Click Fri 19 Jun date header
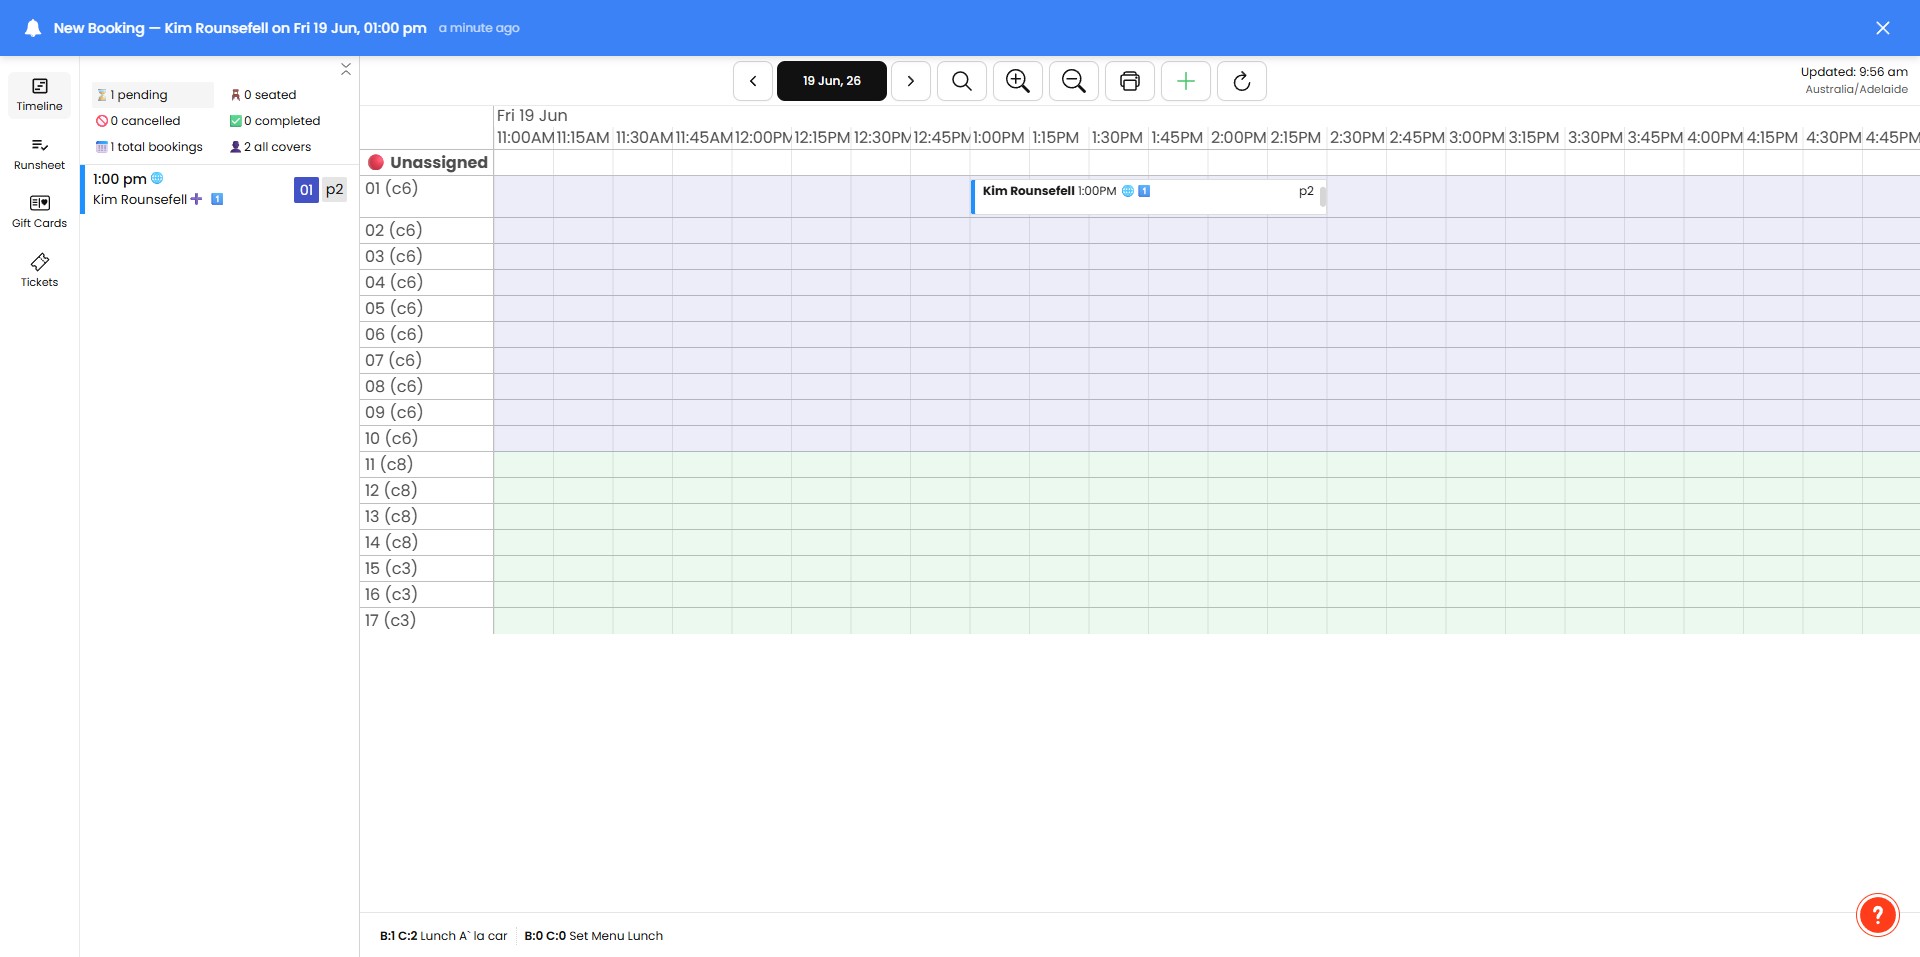The height and width of the screenshot is (957, 1920). tap(532, 115)
